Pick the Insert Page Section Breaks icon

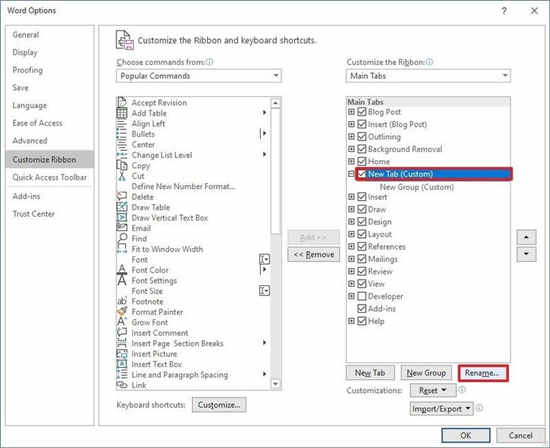tap(122, 343)
